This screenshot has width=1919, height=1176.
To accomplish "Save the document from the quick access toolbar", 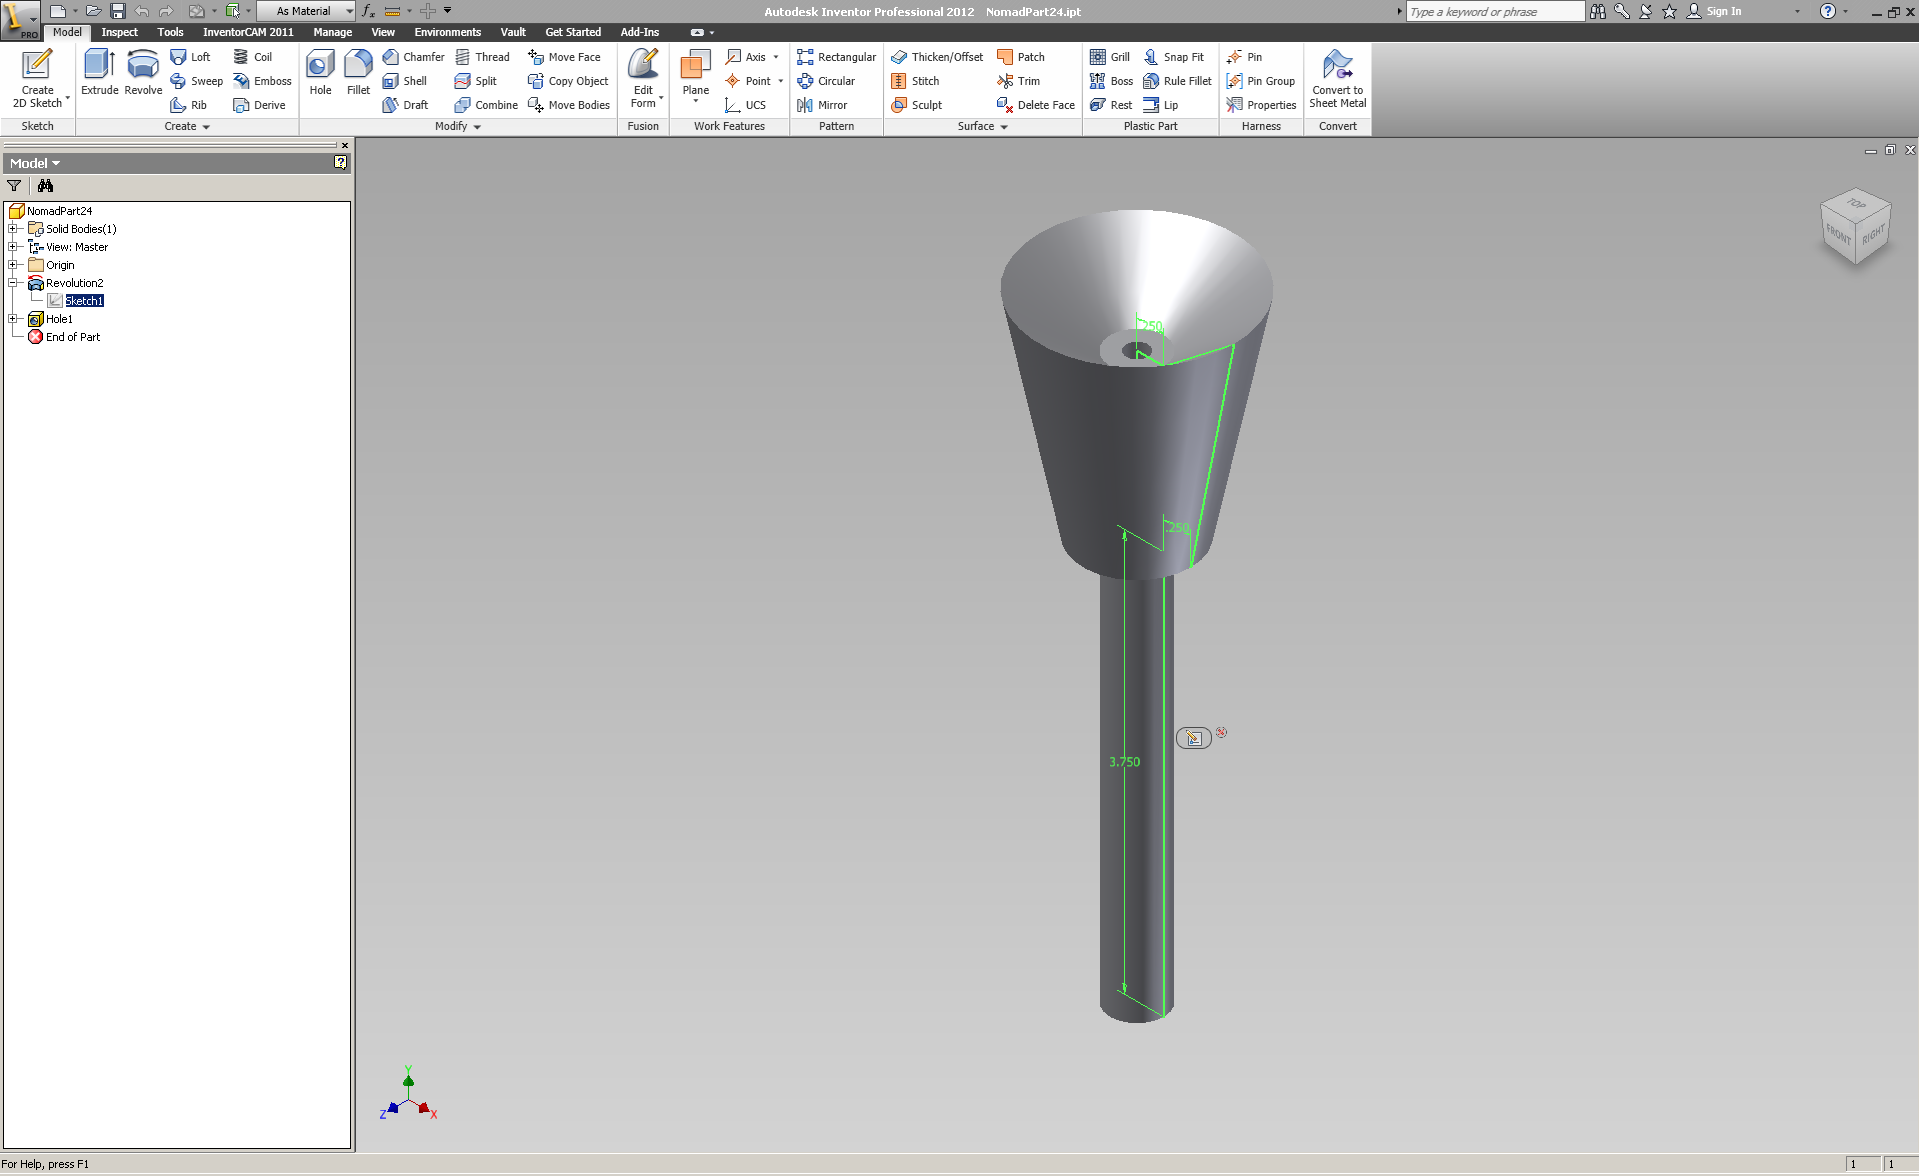I will coord(118,11).
